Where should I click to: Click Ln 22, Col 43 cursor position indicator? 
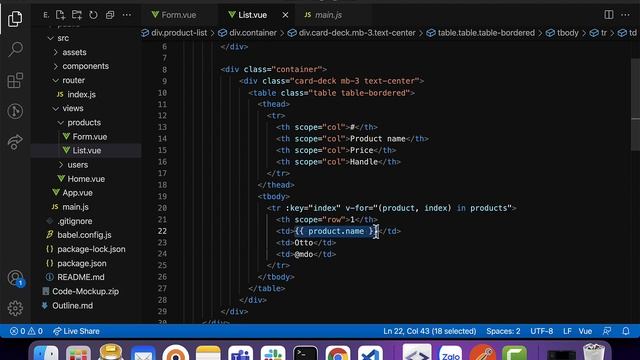pos(429,331)
